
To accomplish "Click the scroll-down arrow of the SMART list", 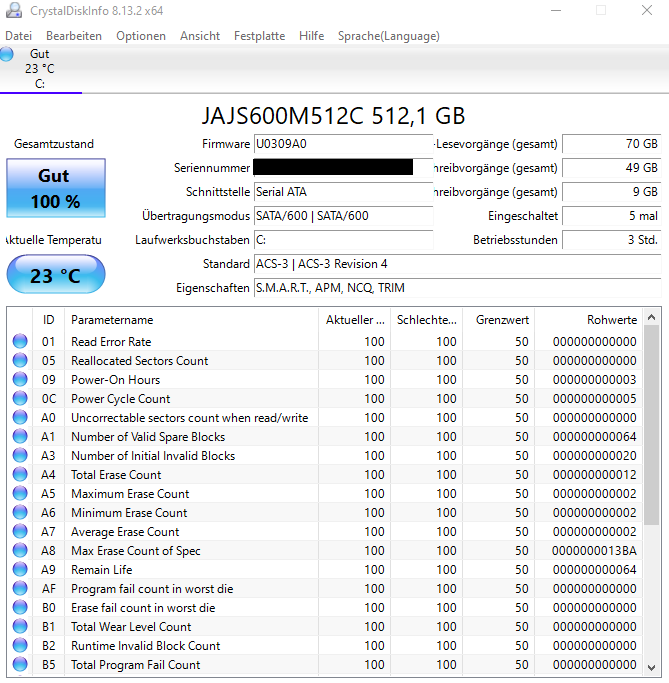I will pyautogui.click(x=652, y=667).
